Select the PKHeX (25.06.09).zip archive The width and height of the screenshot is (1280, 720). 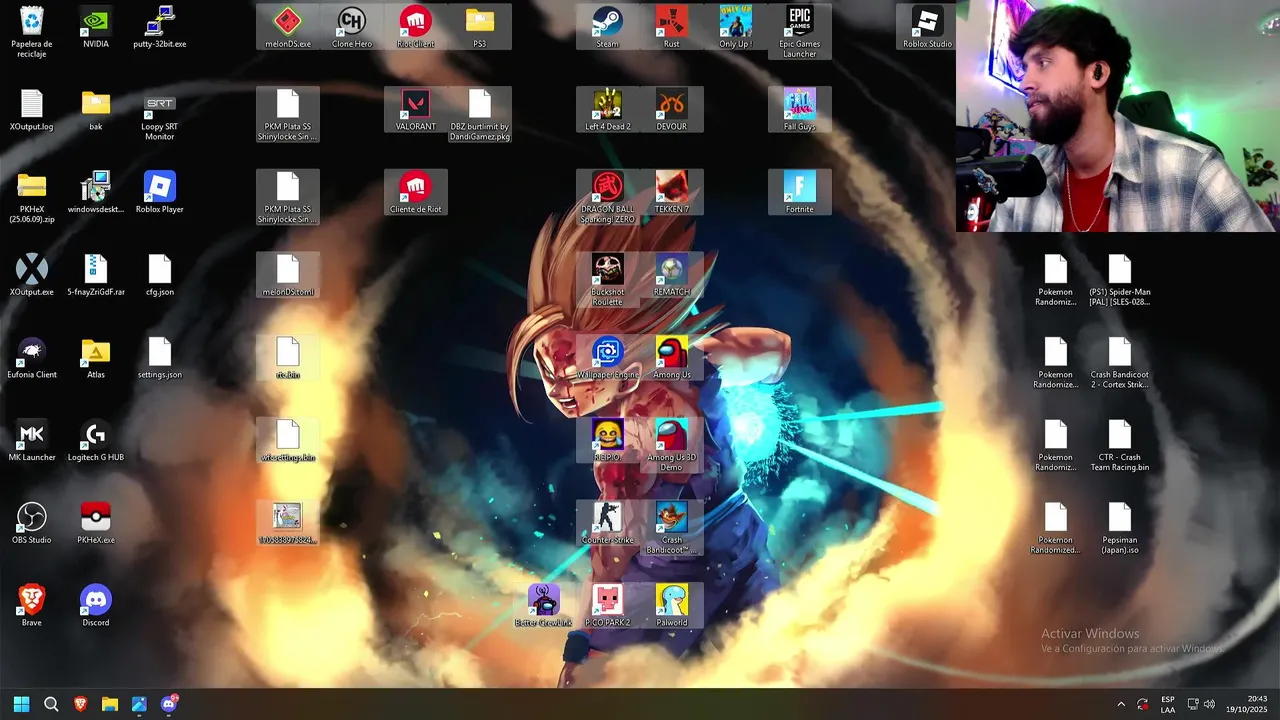tap(32, 197)
